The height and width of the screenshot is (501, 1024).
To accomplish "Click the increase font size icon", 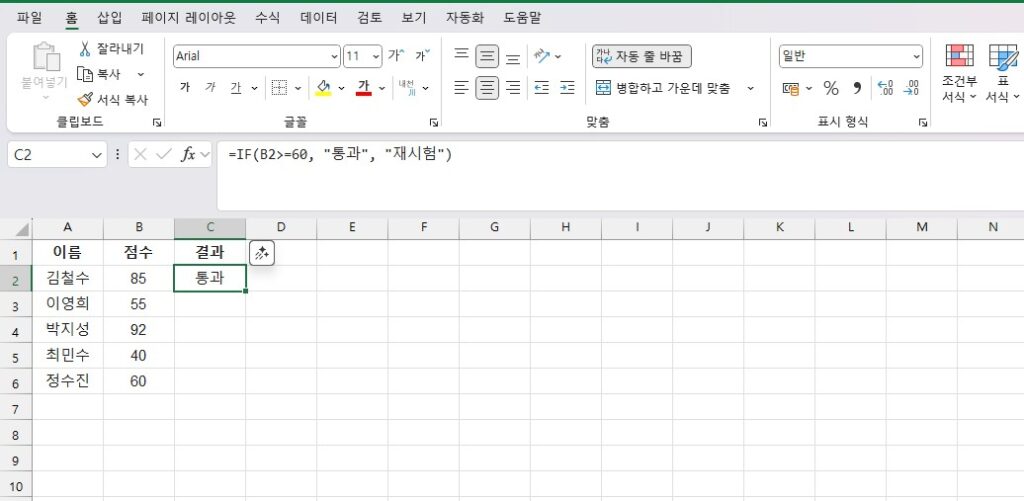I will coord(396,56).
